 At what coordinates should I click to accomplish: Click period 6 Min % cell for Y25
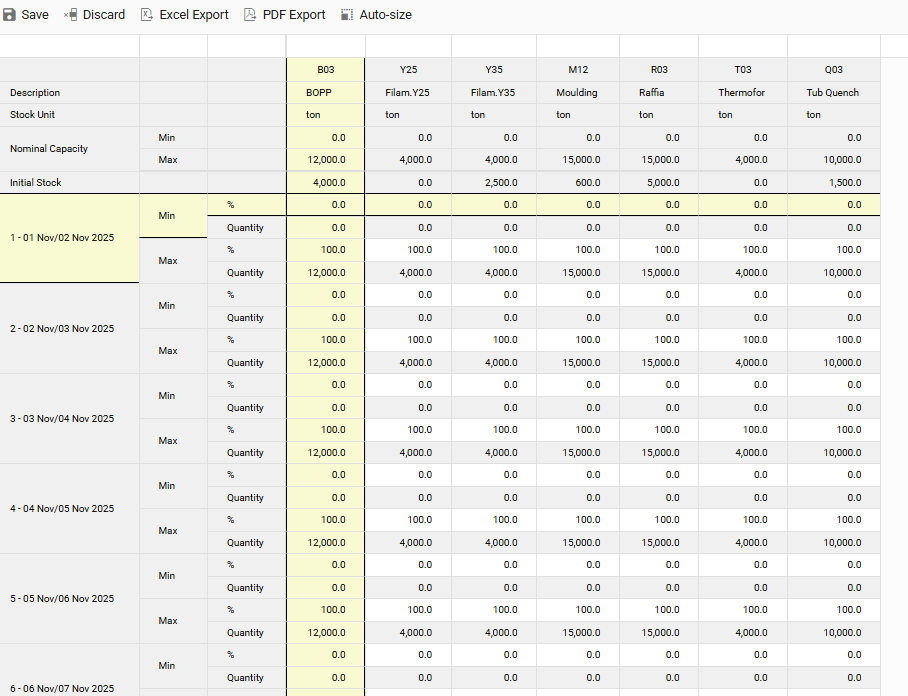coord(408,655)
